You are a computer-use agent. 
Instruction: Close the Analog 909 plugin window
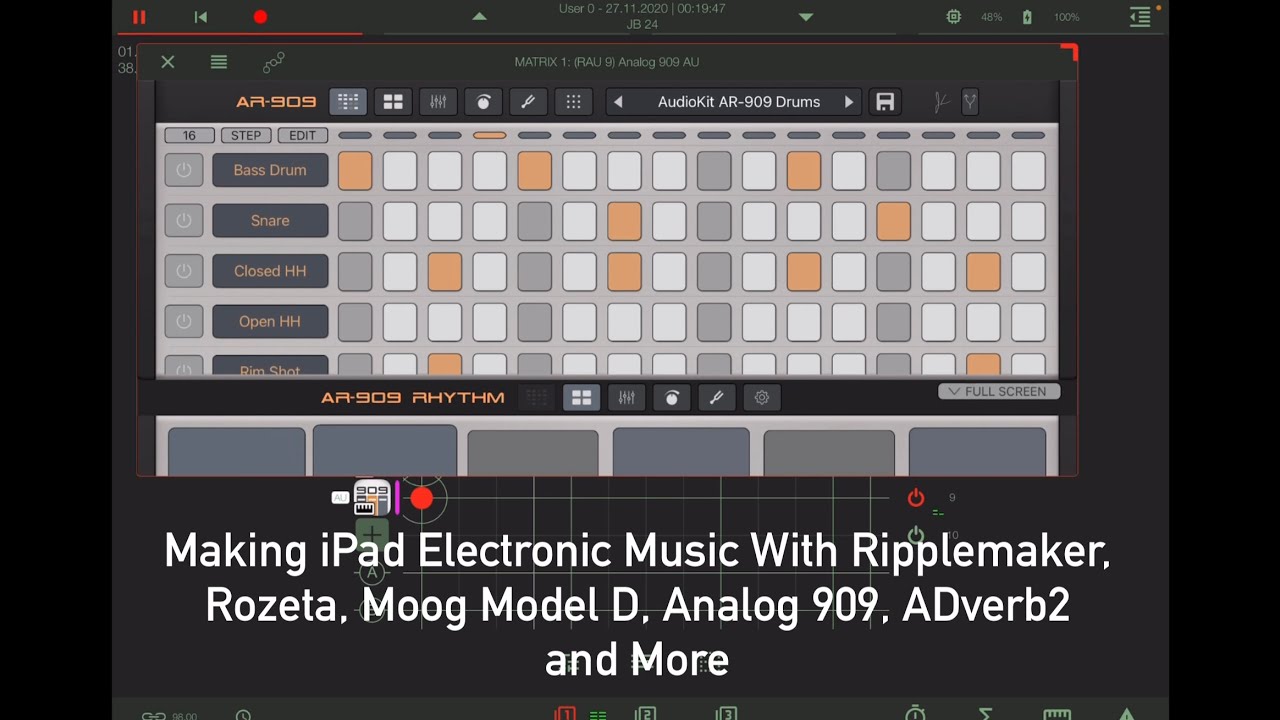[168, 62]
